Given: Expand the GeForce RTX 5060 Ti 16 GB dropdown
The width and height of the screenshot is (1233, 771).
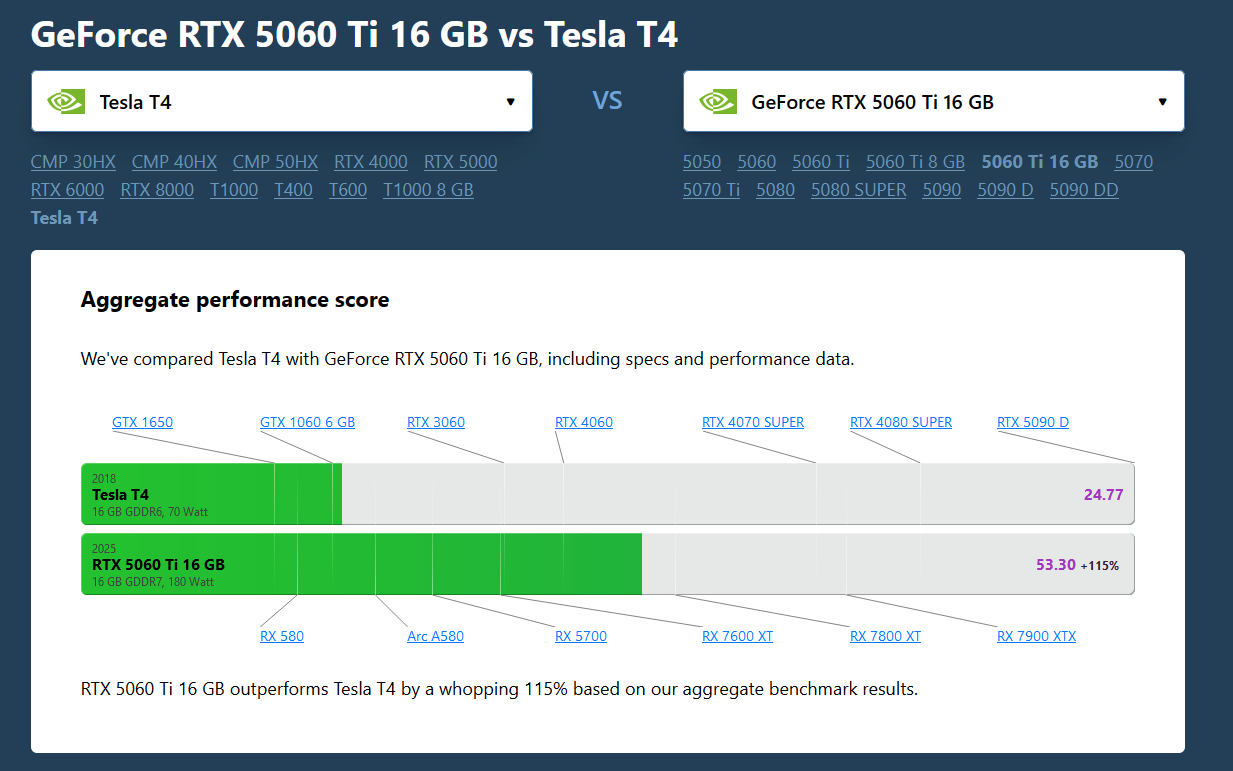Looking at the screenshot, I should (x=1162, y=101).
